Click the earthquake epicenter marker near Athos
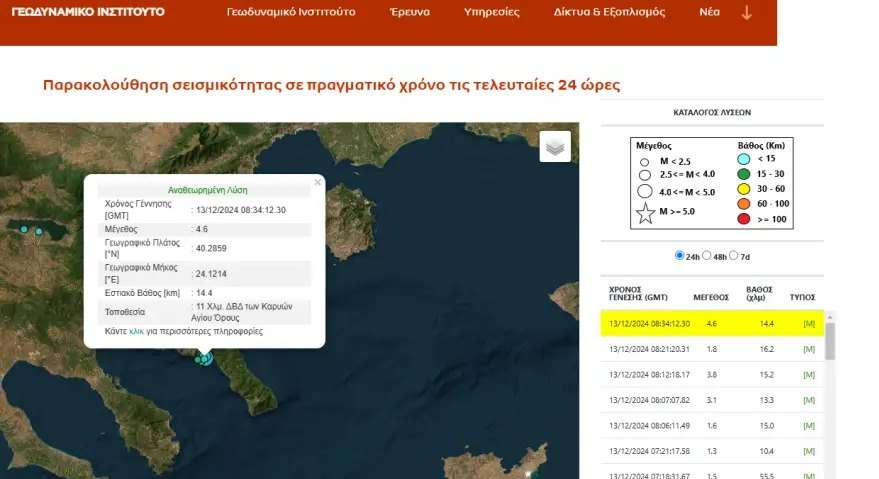This screenshot has width=879, height=479. coord(205,358)
